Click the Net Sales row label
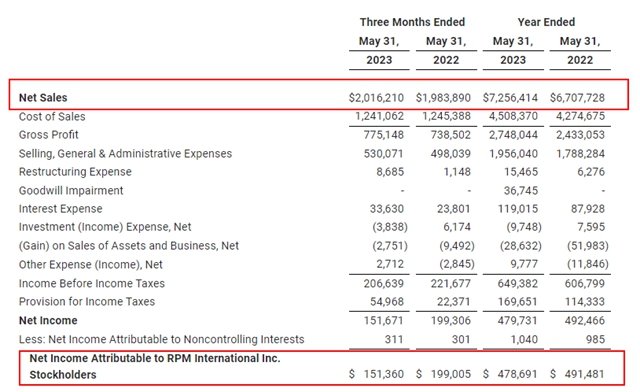 tap(43, 98)
